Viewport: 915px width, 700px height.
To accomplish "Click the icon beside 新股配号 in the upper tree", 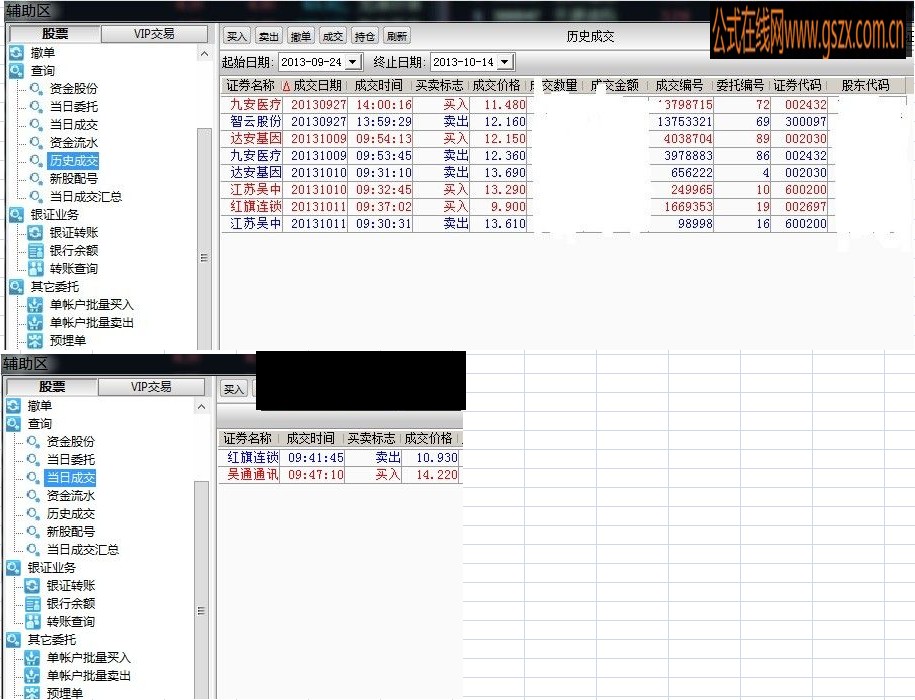I will 36,178.
